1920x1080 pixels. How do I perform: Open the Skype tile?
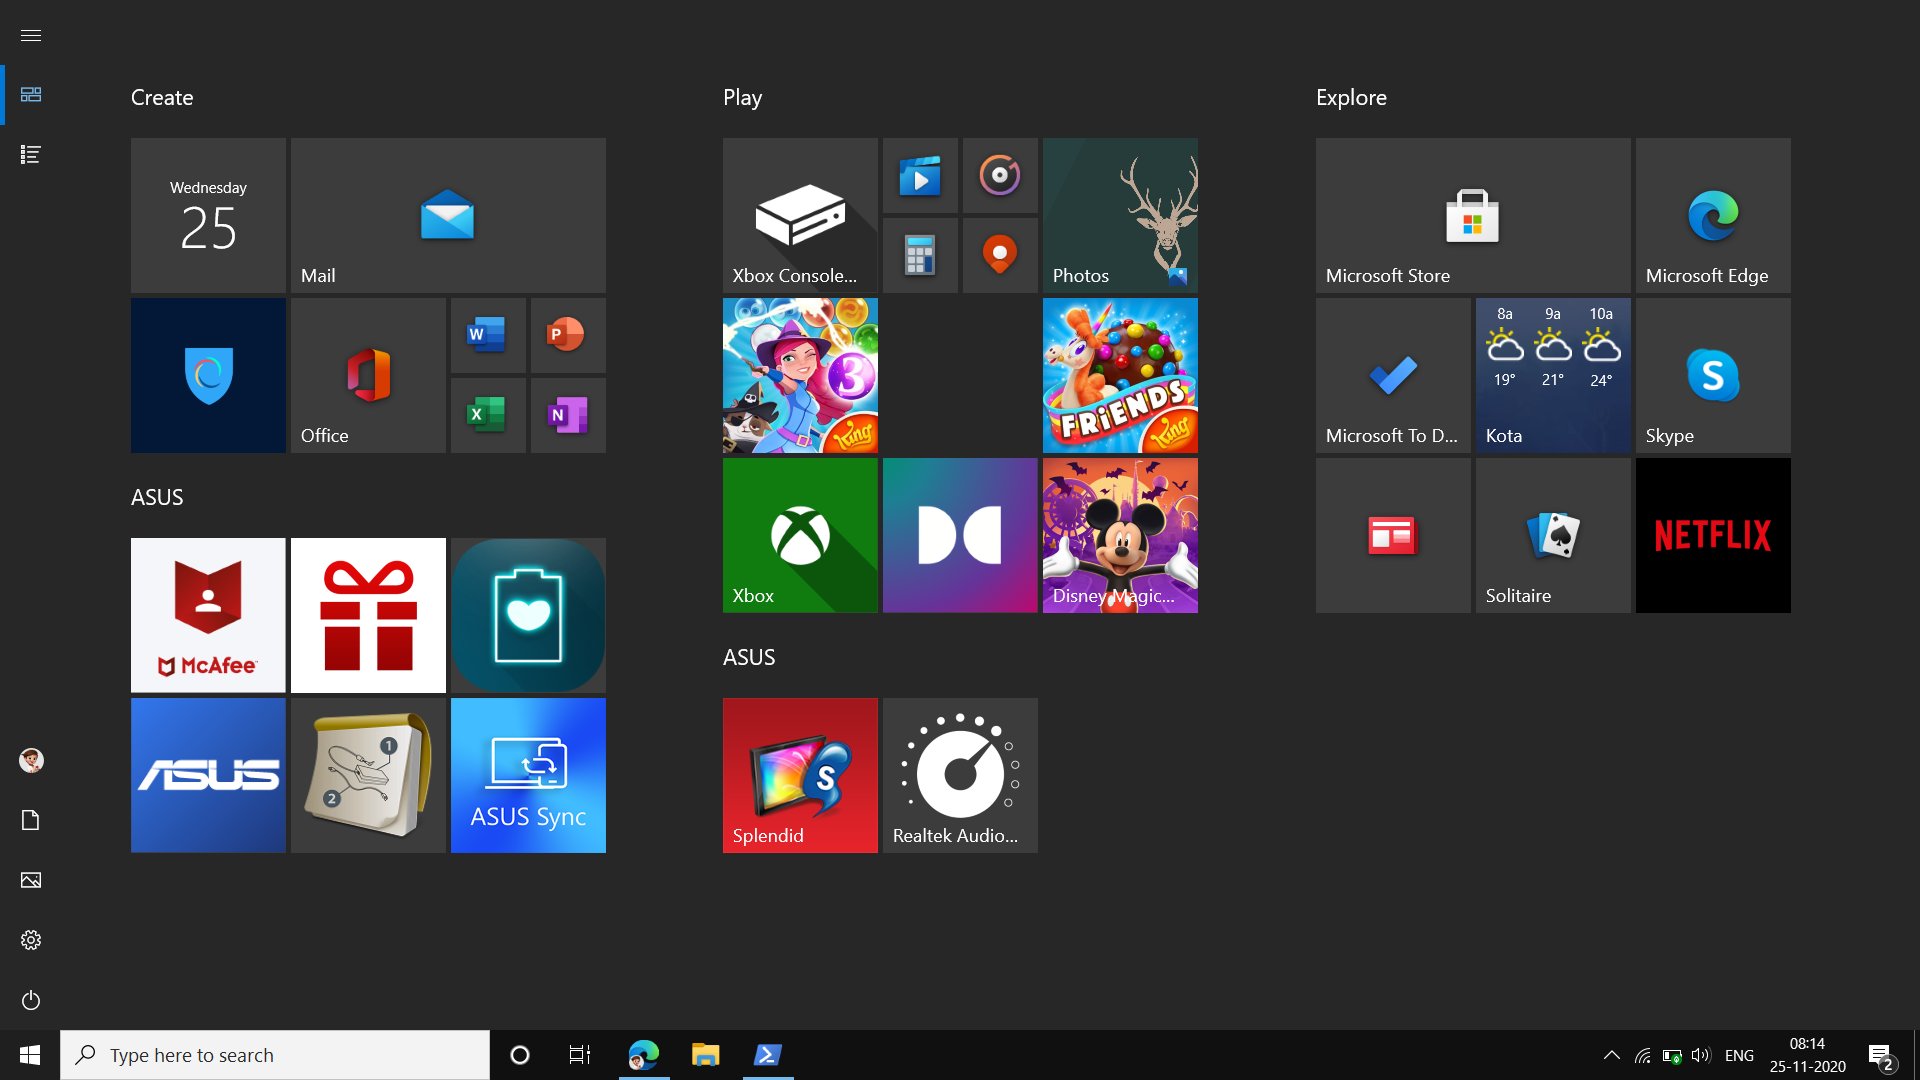tap(1713, 375)
